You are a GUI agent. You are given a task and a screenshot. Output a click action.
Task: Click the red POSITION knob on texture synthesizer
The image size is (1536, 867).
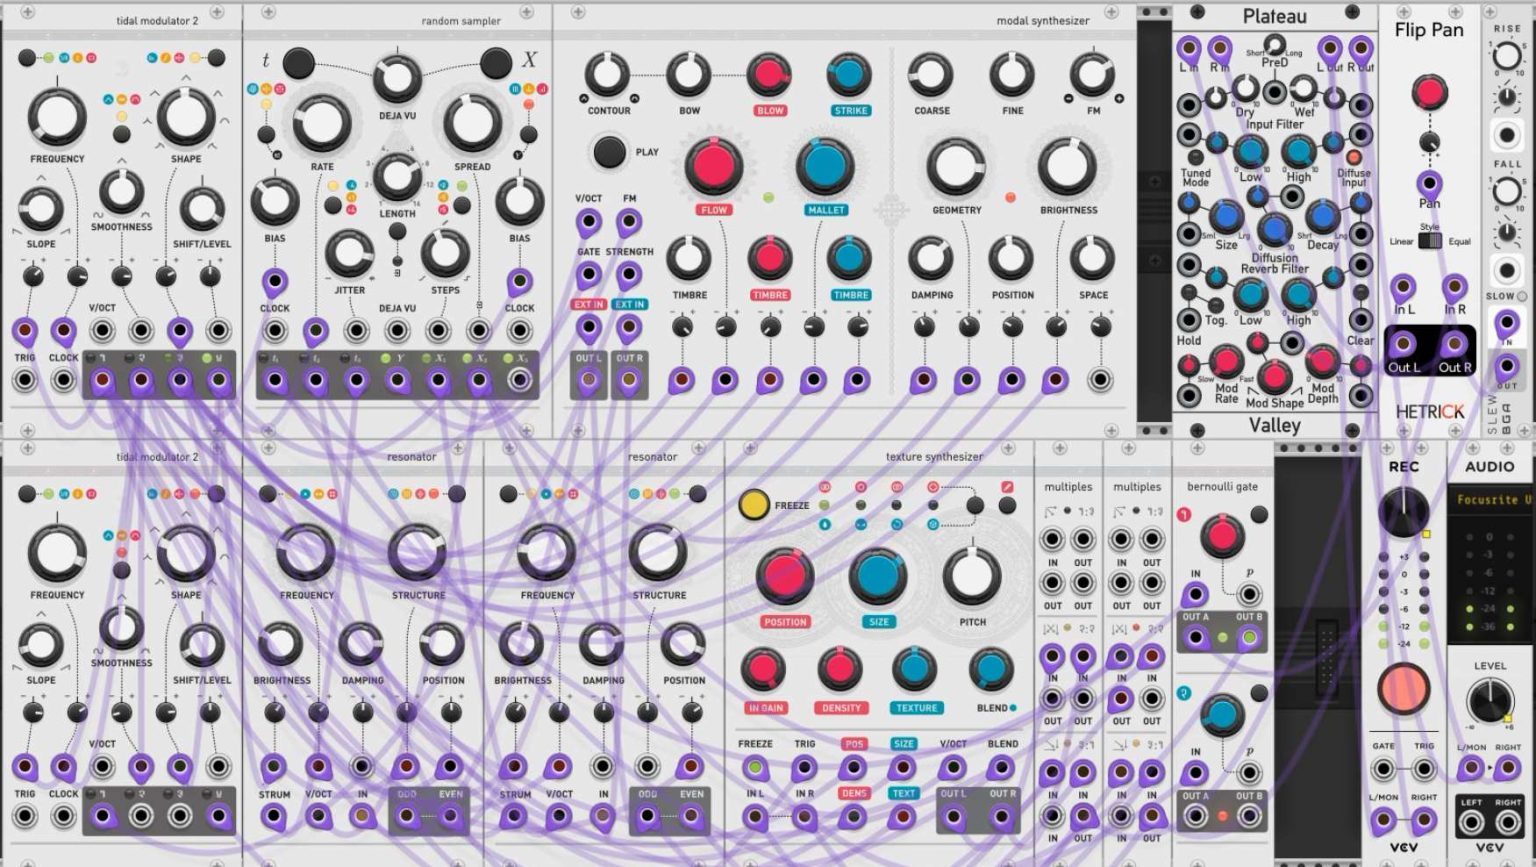[x=785, y=576]
